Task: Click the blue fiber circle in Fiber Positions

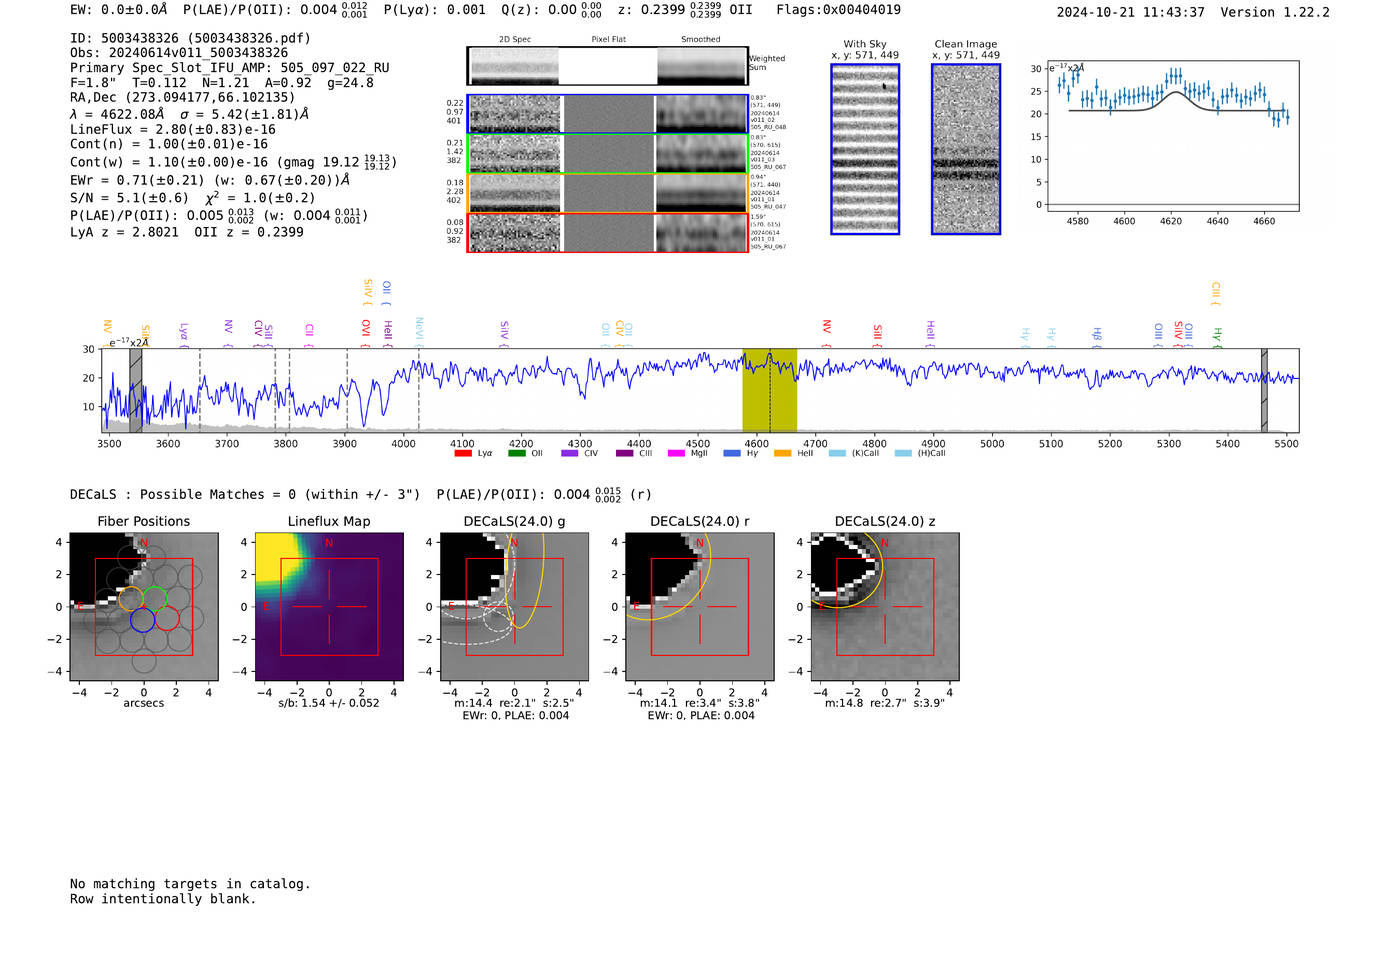Action: 142,620
